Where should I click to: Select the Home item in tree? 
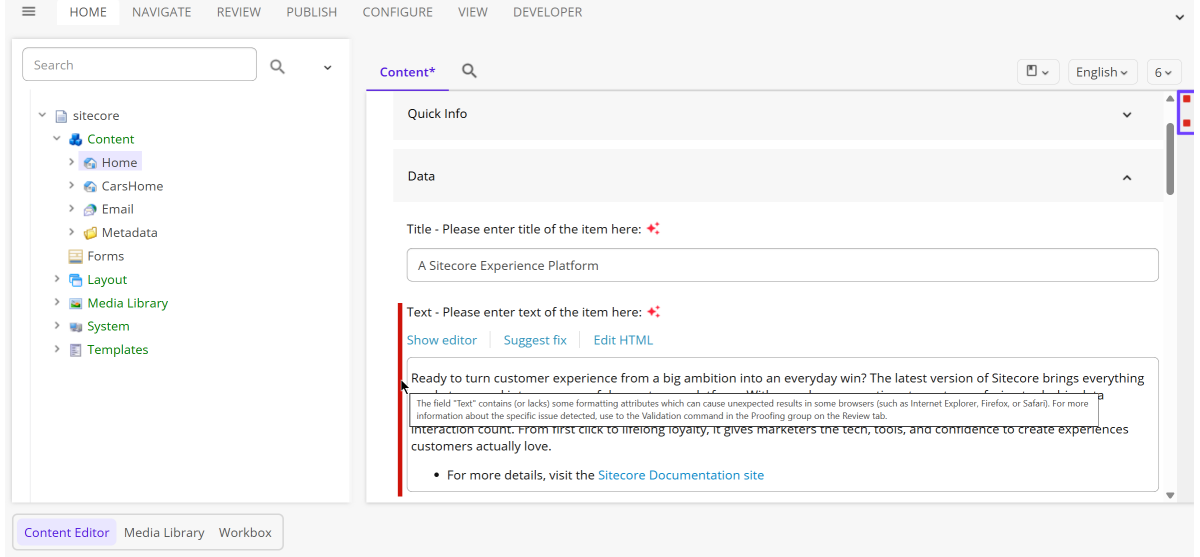pyautogui.click(x=119, y=162)
